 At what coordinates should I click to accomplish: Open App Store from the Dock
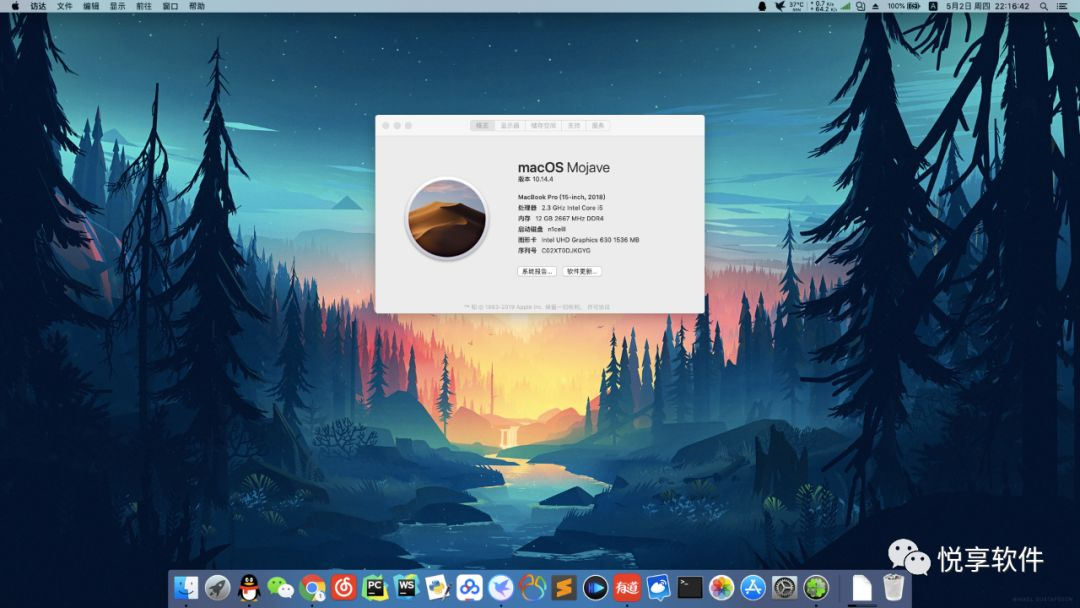tap(753, 588)
